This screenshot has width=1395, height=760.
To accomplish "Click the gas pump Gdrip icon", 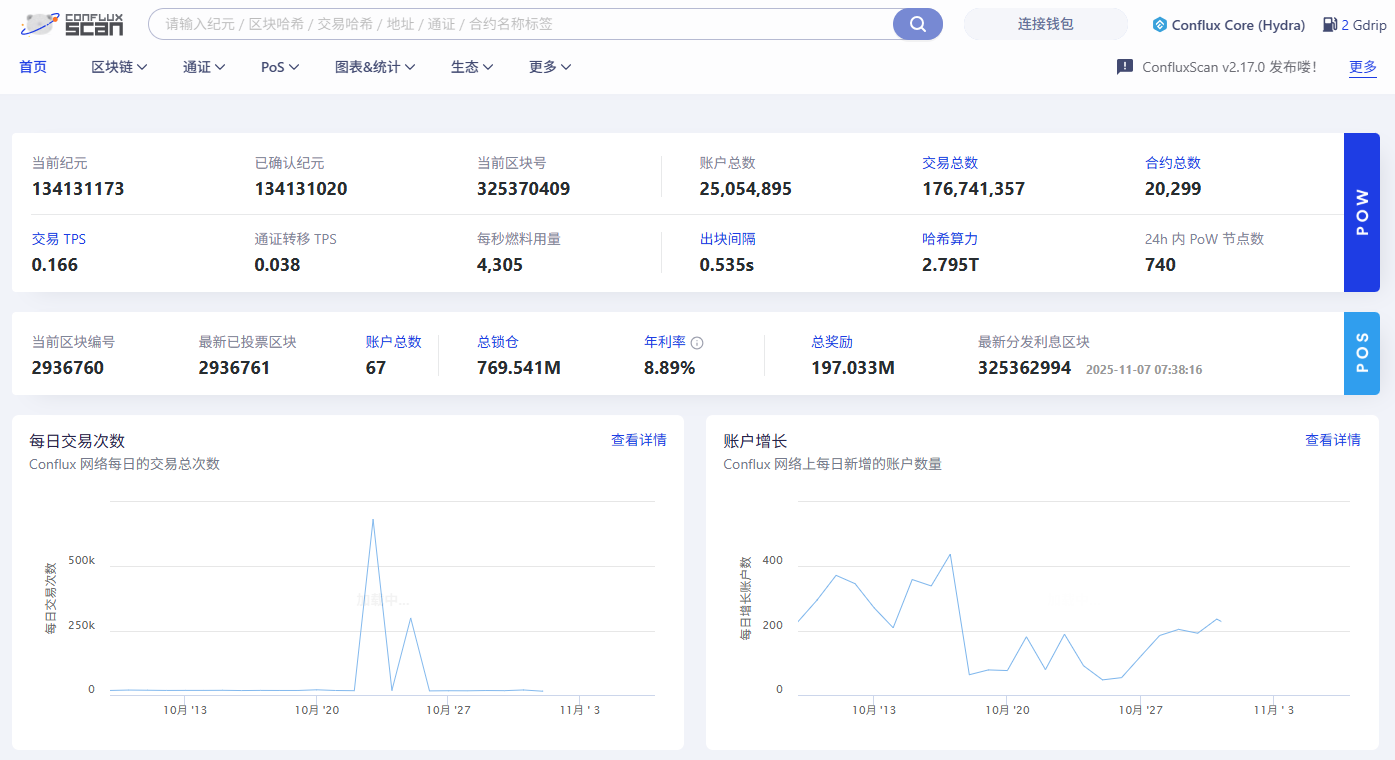I will click(1330, 24).
